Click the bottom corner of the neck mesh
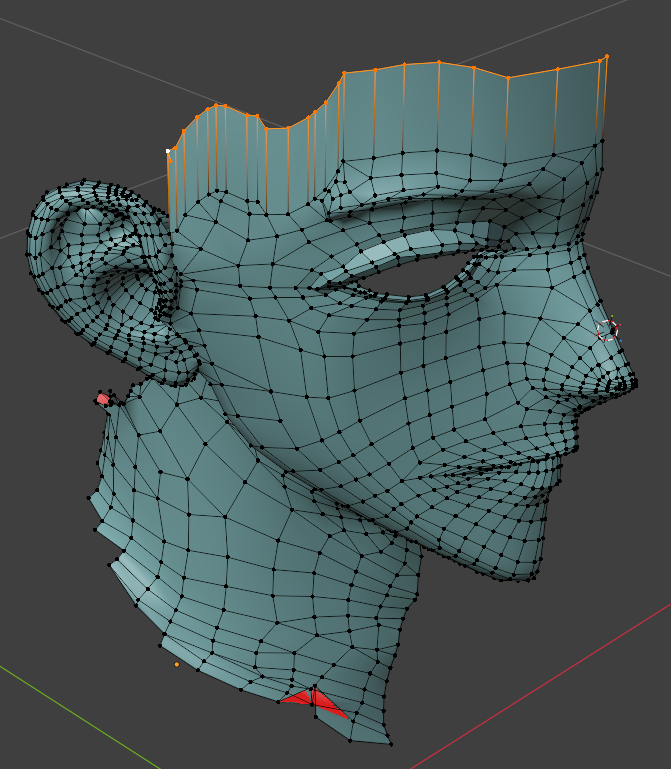This screenshot has height=769, width=671. coord(388,743)
